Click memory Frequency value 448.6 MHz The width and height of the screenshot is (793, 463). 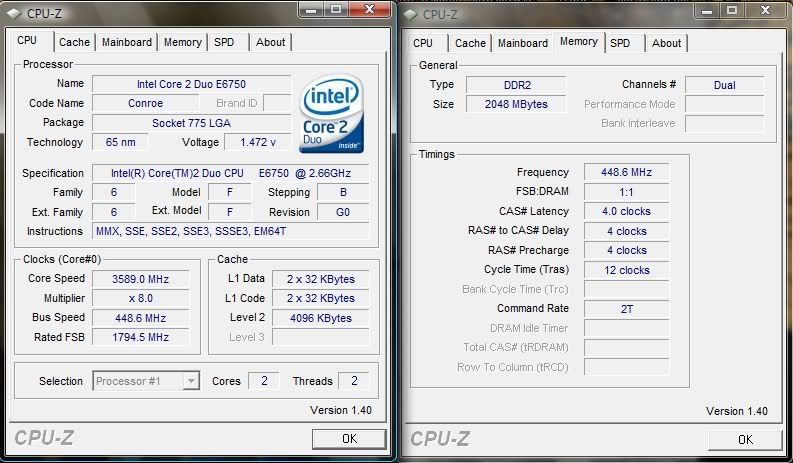626,172
